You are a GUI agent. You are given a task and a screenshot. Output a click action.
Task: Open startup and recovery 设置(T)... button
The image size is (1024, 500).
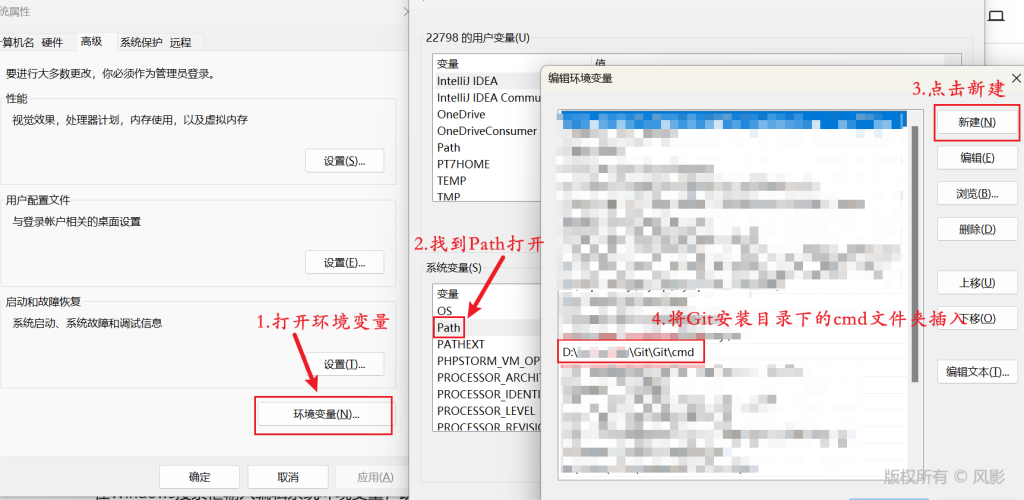344,364
